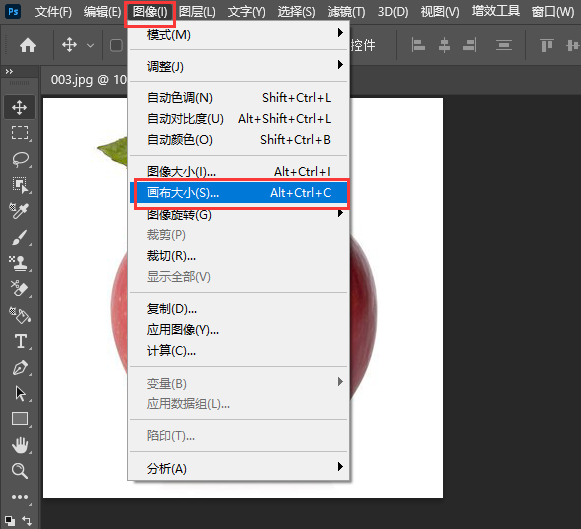This screenshot has width=581, height=529.
Task: Select the Hand tool
Action: click(20, 445)
